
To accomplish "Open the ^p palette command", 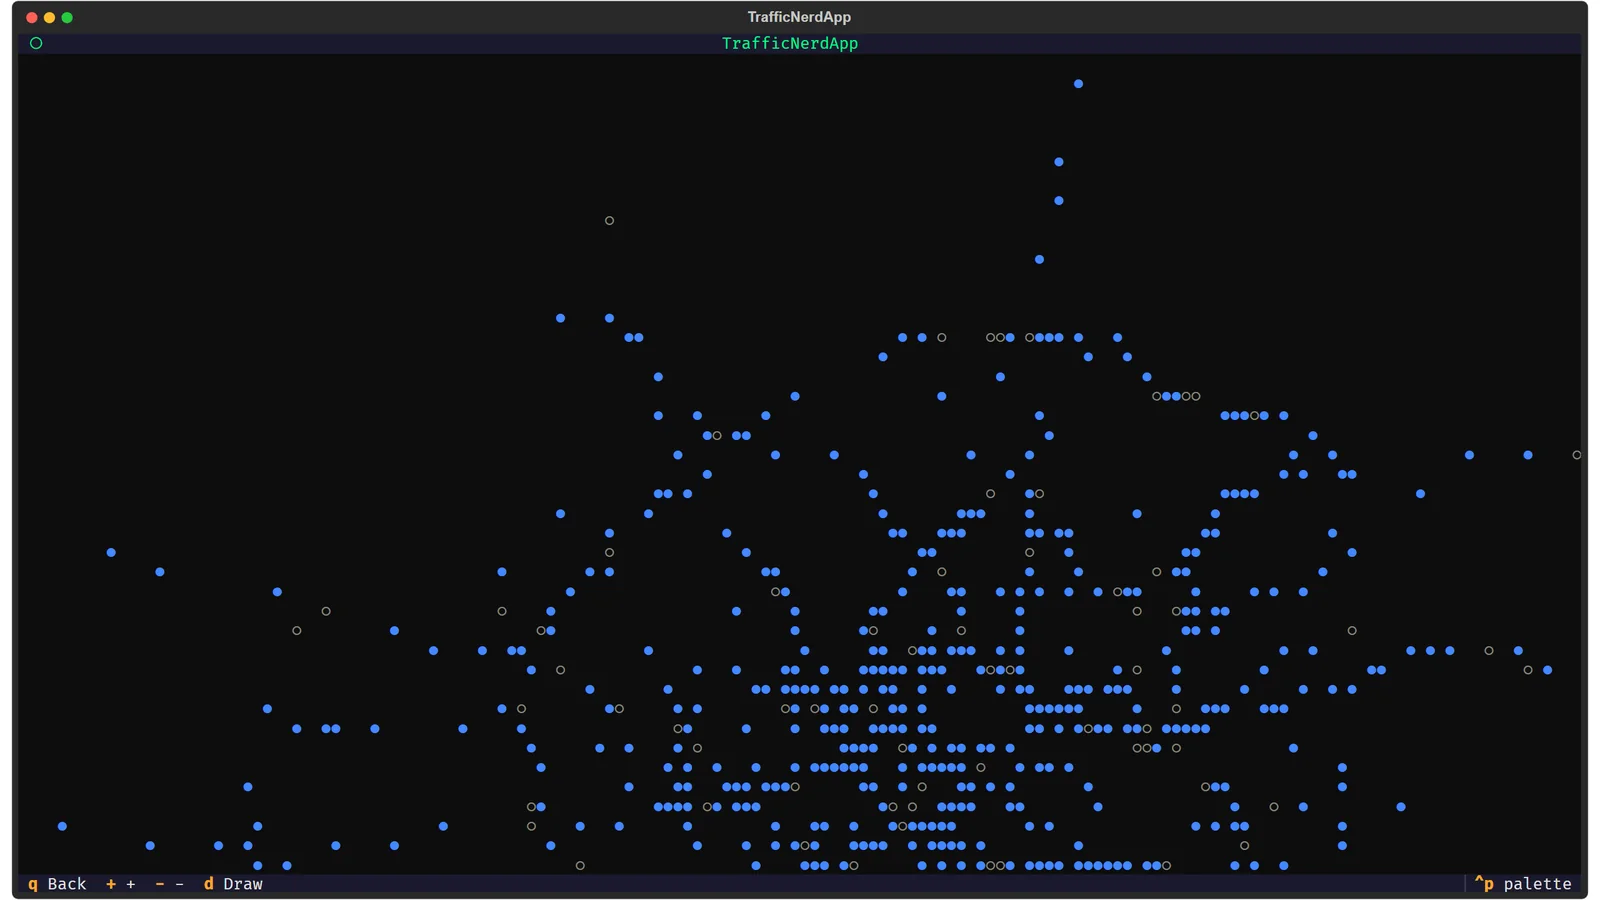I will [1523, 884].
